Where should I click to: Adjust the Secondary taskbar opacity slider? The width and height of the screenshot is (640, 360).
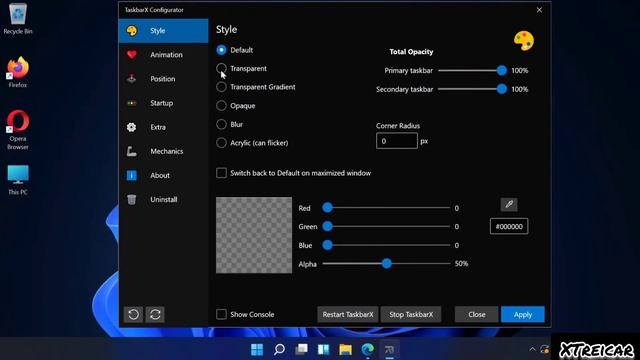502,89
